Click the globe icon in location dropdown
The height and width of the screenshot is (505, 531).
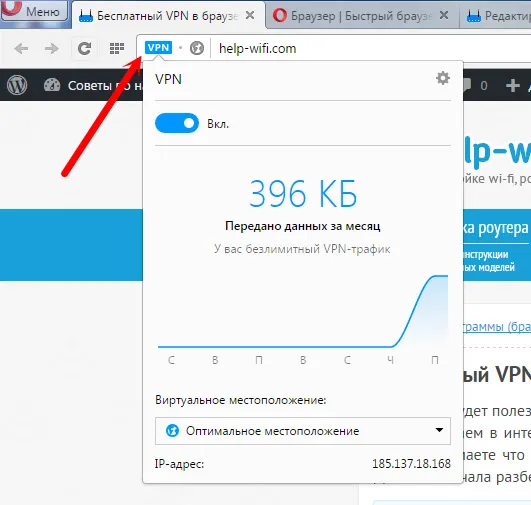click(x=172, y=431)
